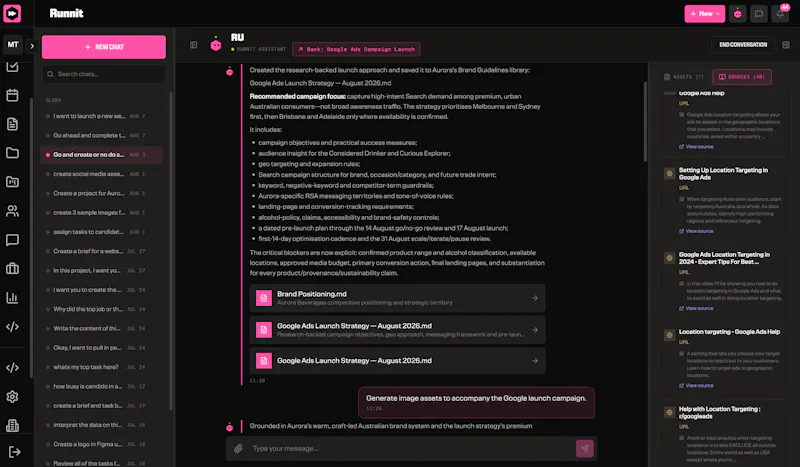
Task: Open the briefcase sidebar icon
Action: pyautogui.click(x=13, y=268)
